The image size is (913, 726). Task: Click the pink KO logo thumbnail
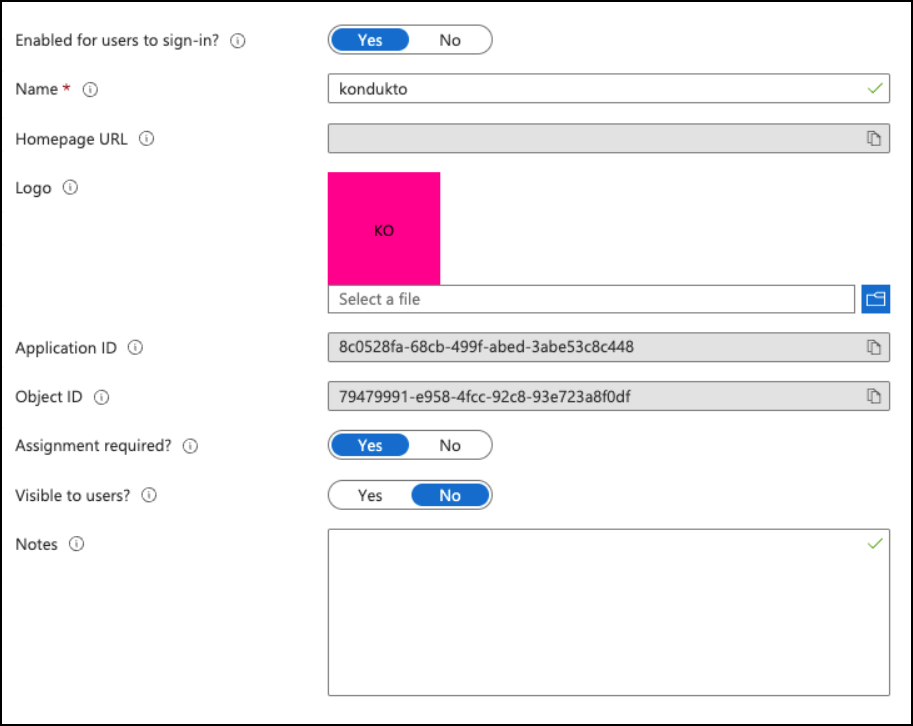tap(384, 229)
